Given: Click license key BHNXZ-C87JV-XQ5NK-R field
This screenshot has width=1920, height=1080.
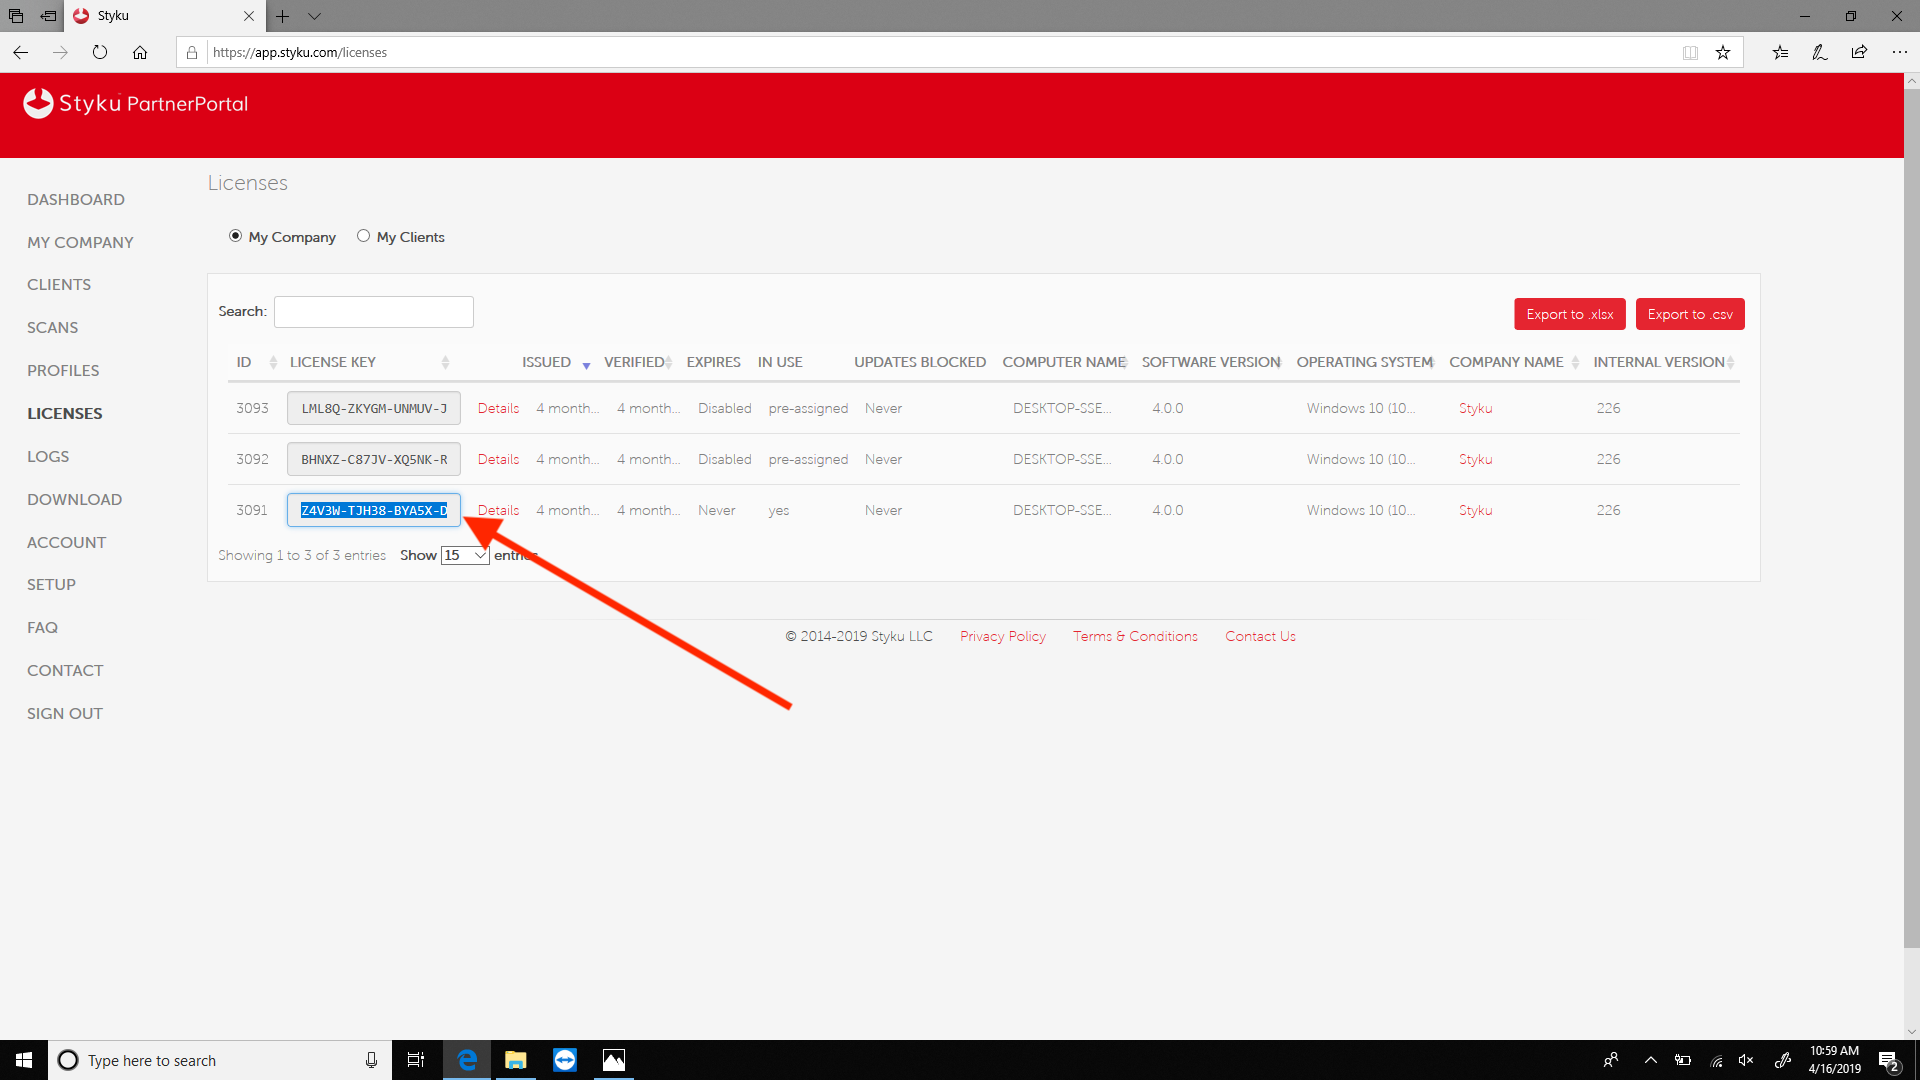Looking at the screenshot, I should tap(374, 459).
